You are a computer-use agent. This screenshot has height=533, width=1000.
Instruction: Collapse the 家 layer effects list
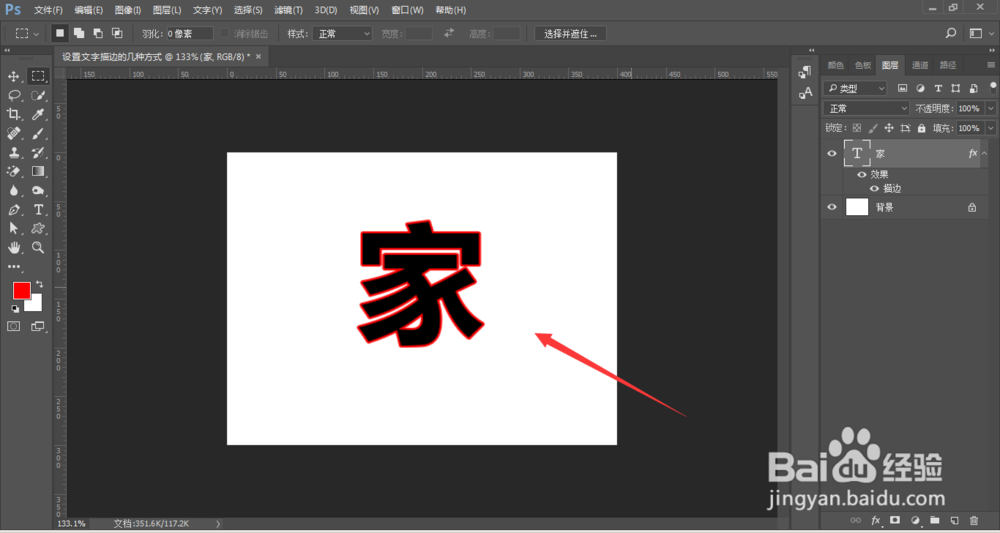point(985,154)
